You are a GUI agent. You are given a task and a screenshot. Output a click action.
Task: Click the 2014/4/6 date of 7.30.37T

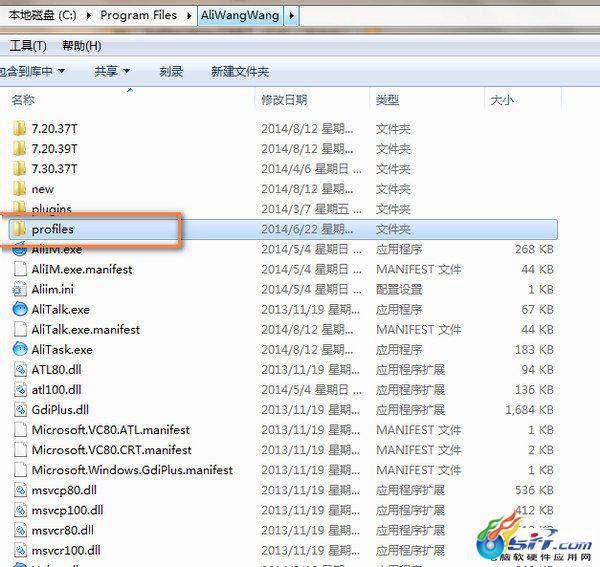point(311,169)
